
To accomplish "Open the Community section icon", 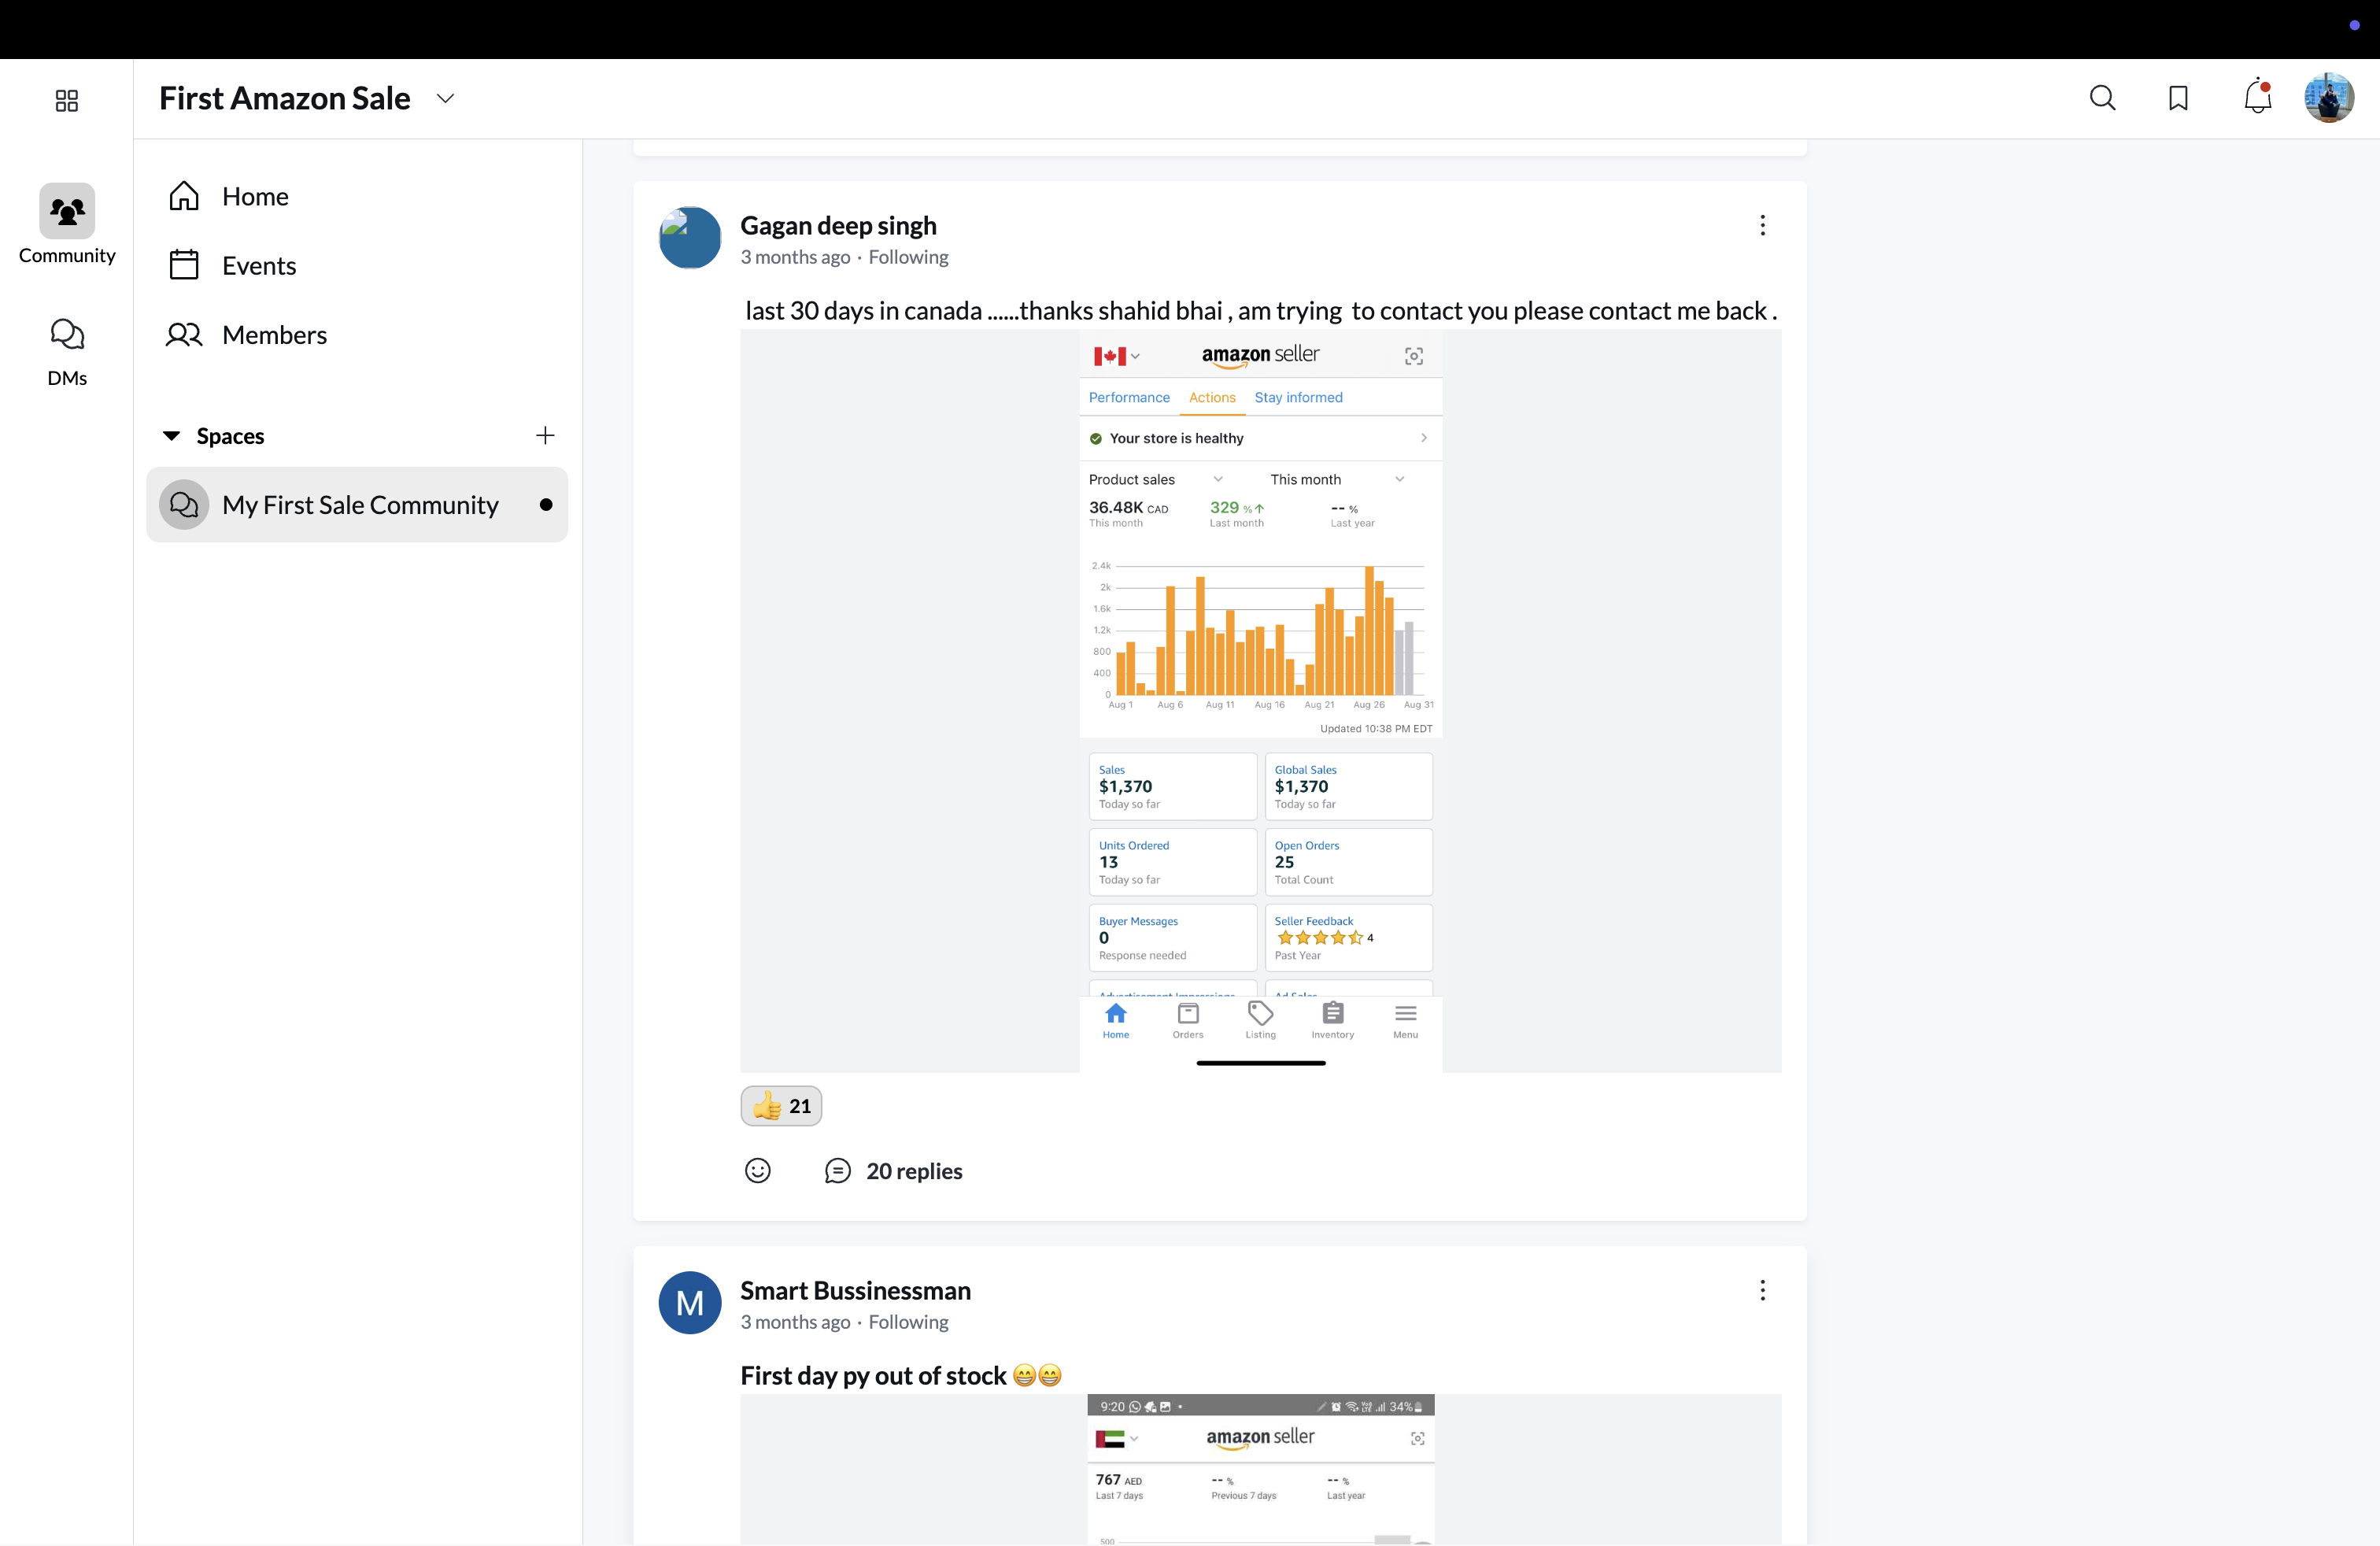I will (x=67, y=211).
